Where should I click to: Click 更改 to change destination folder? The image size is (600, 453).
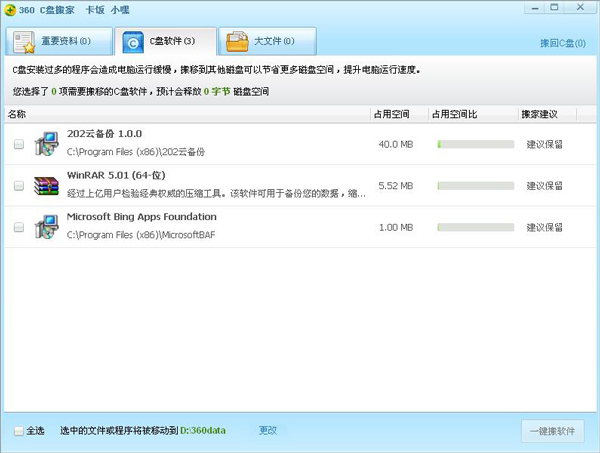point(267,431)
